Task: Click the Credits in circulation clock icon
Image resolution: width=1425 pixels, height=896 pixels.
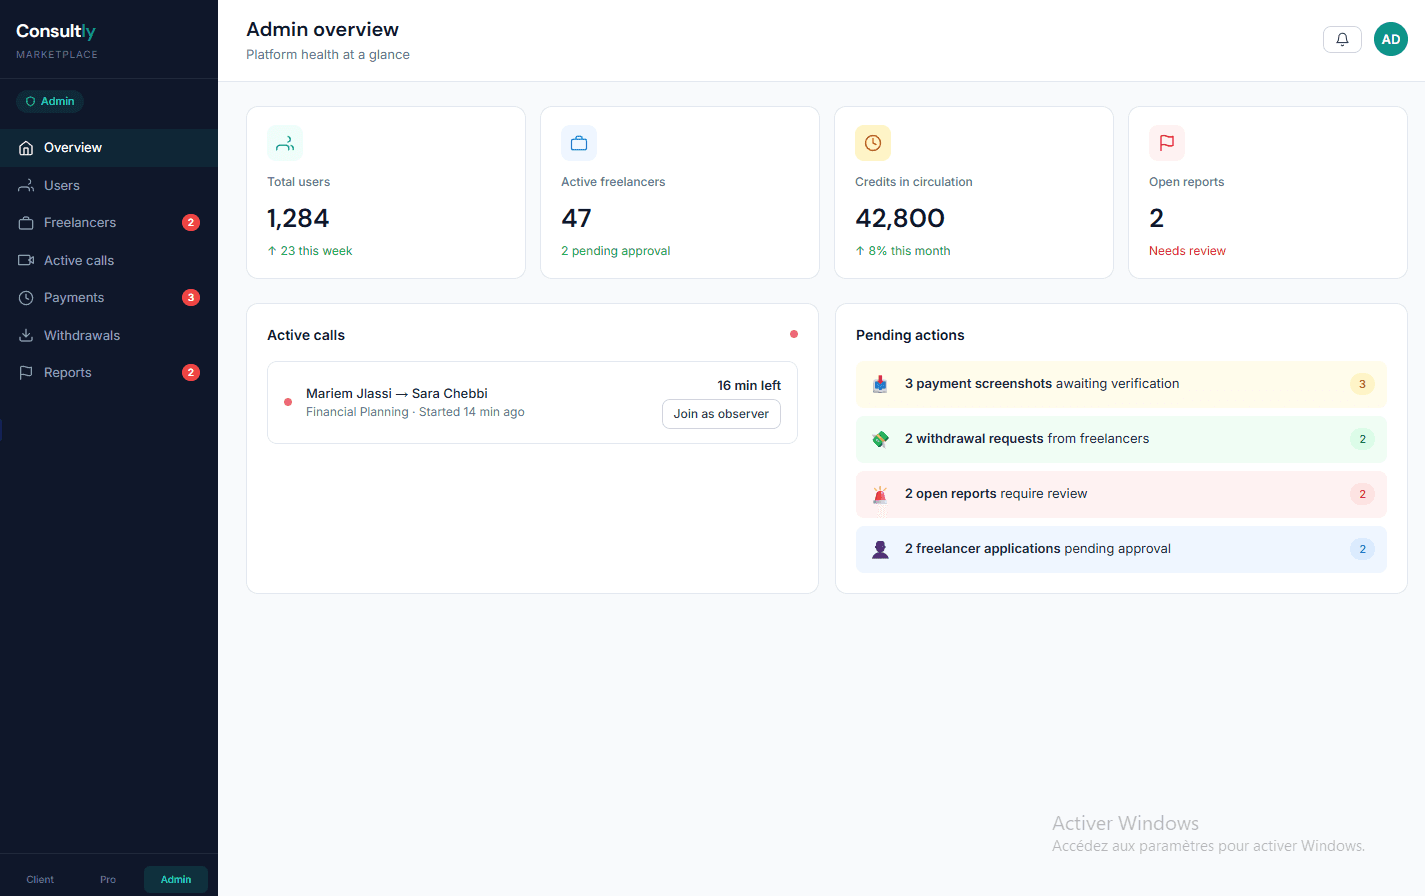Action: pyautogui.click(x=873, y=143)
